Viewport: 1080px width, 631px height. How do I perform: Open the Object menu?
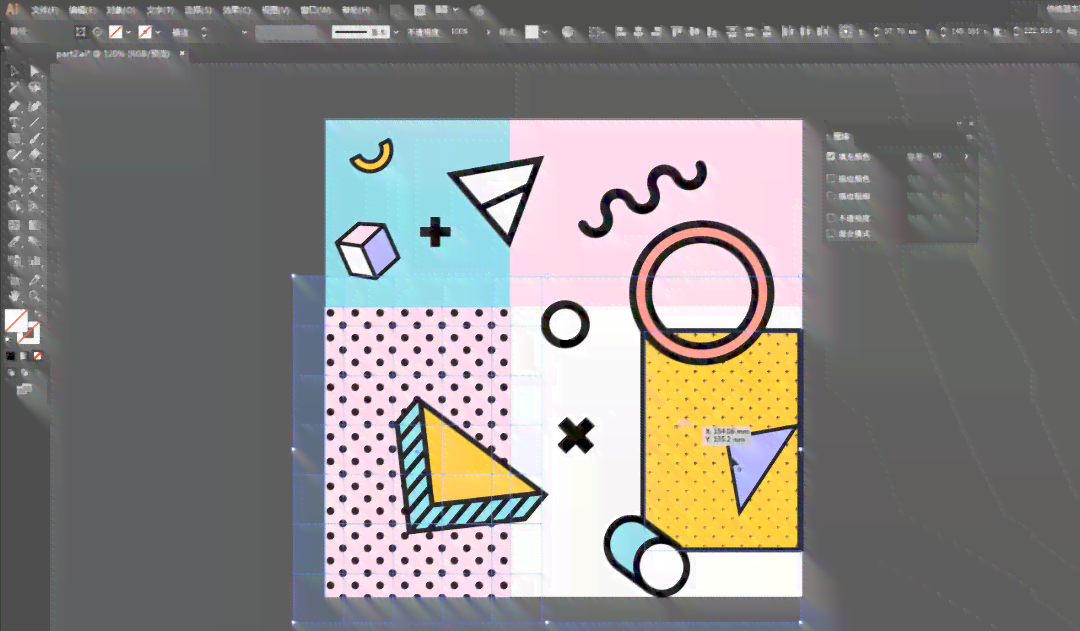121,10
